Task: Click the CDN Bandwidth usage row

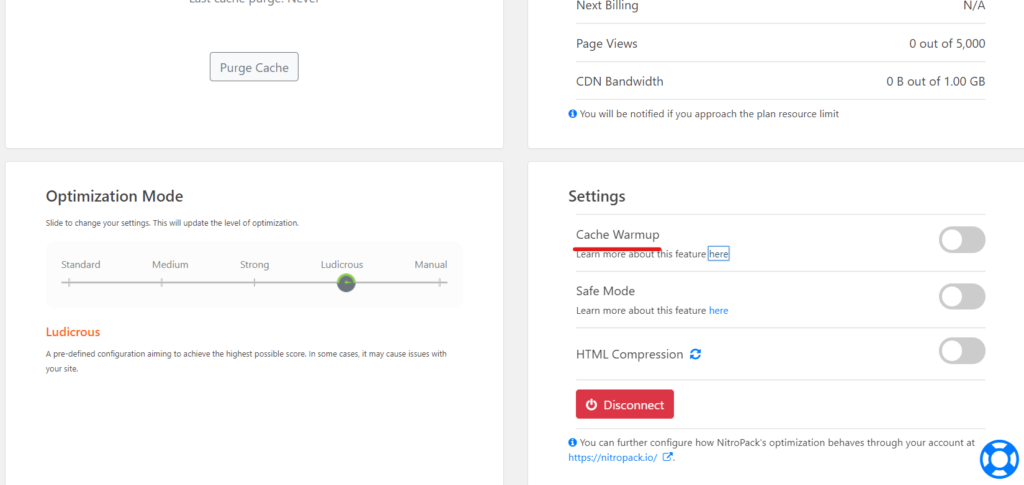Action: tap(780, 82)
